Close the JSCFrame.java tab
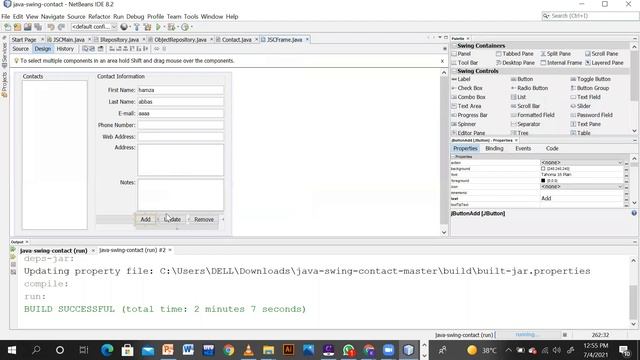 pos(307,40)
